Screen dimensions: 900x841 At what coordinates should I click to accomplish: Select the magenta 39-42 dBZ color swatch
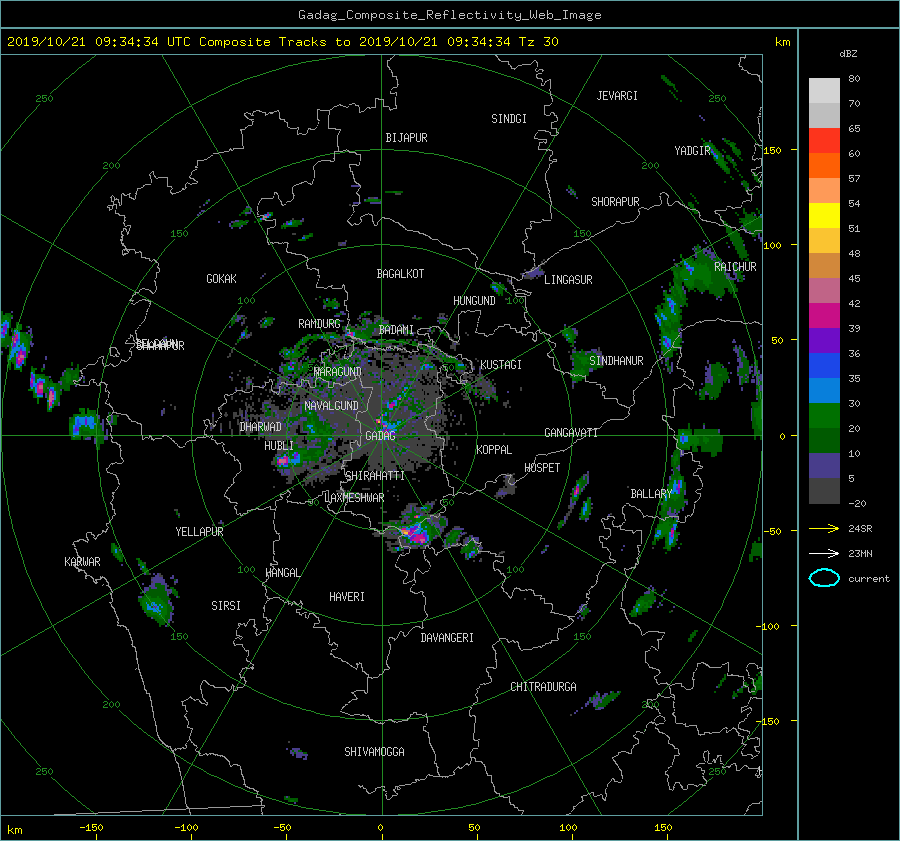pos(824,316)
